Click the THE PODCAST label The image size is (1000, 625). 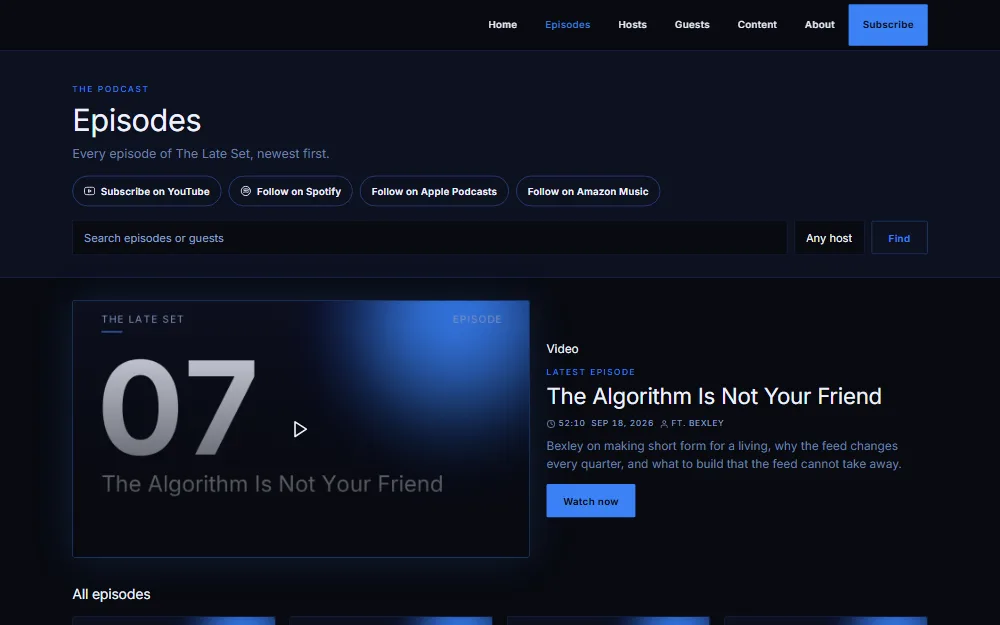pos(110,89)
